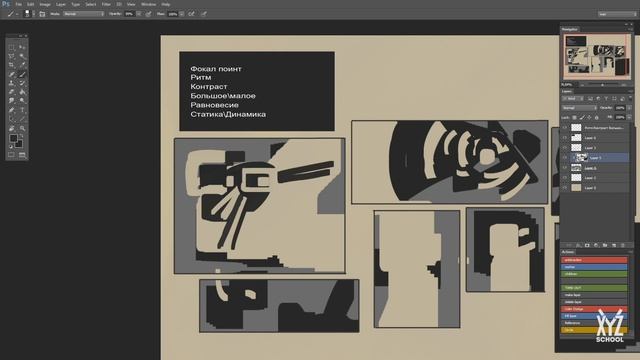The height and width of the screenshot is (360, 640).
Task: Select the History Brush tool
Action: pos(22,83)
